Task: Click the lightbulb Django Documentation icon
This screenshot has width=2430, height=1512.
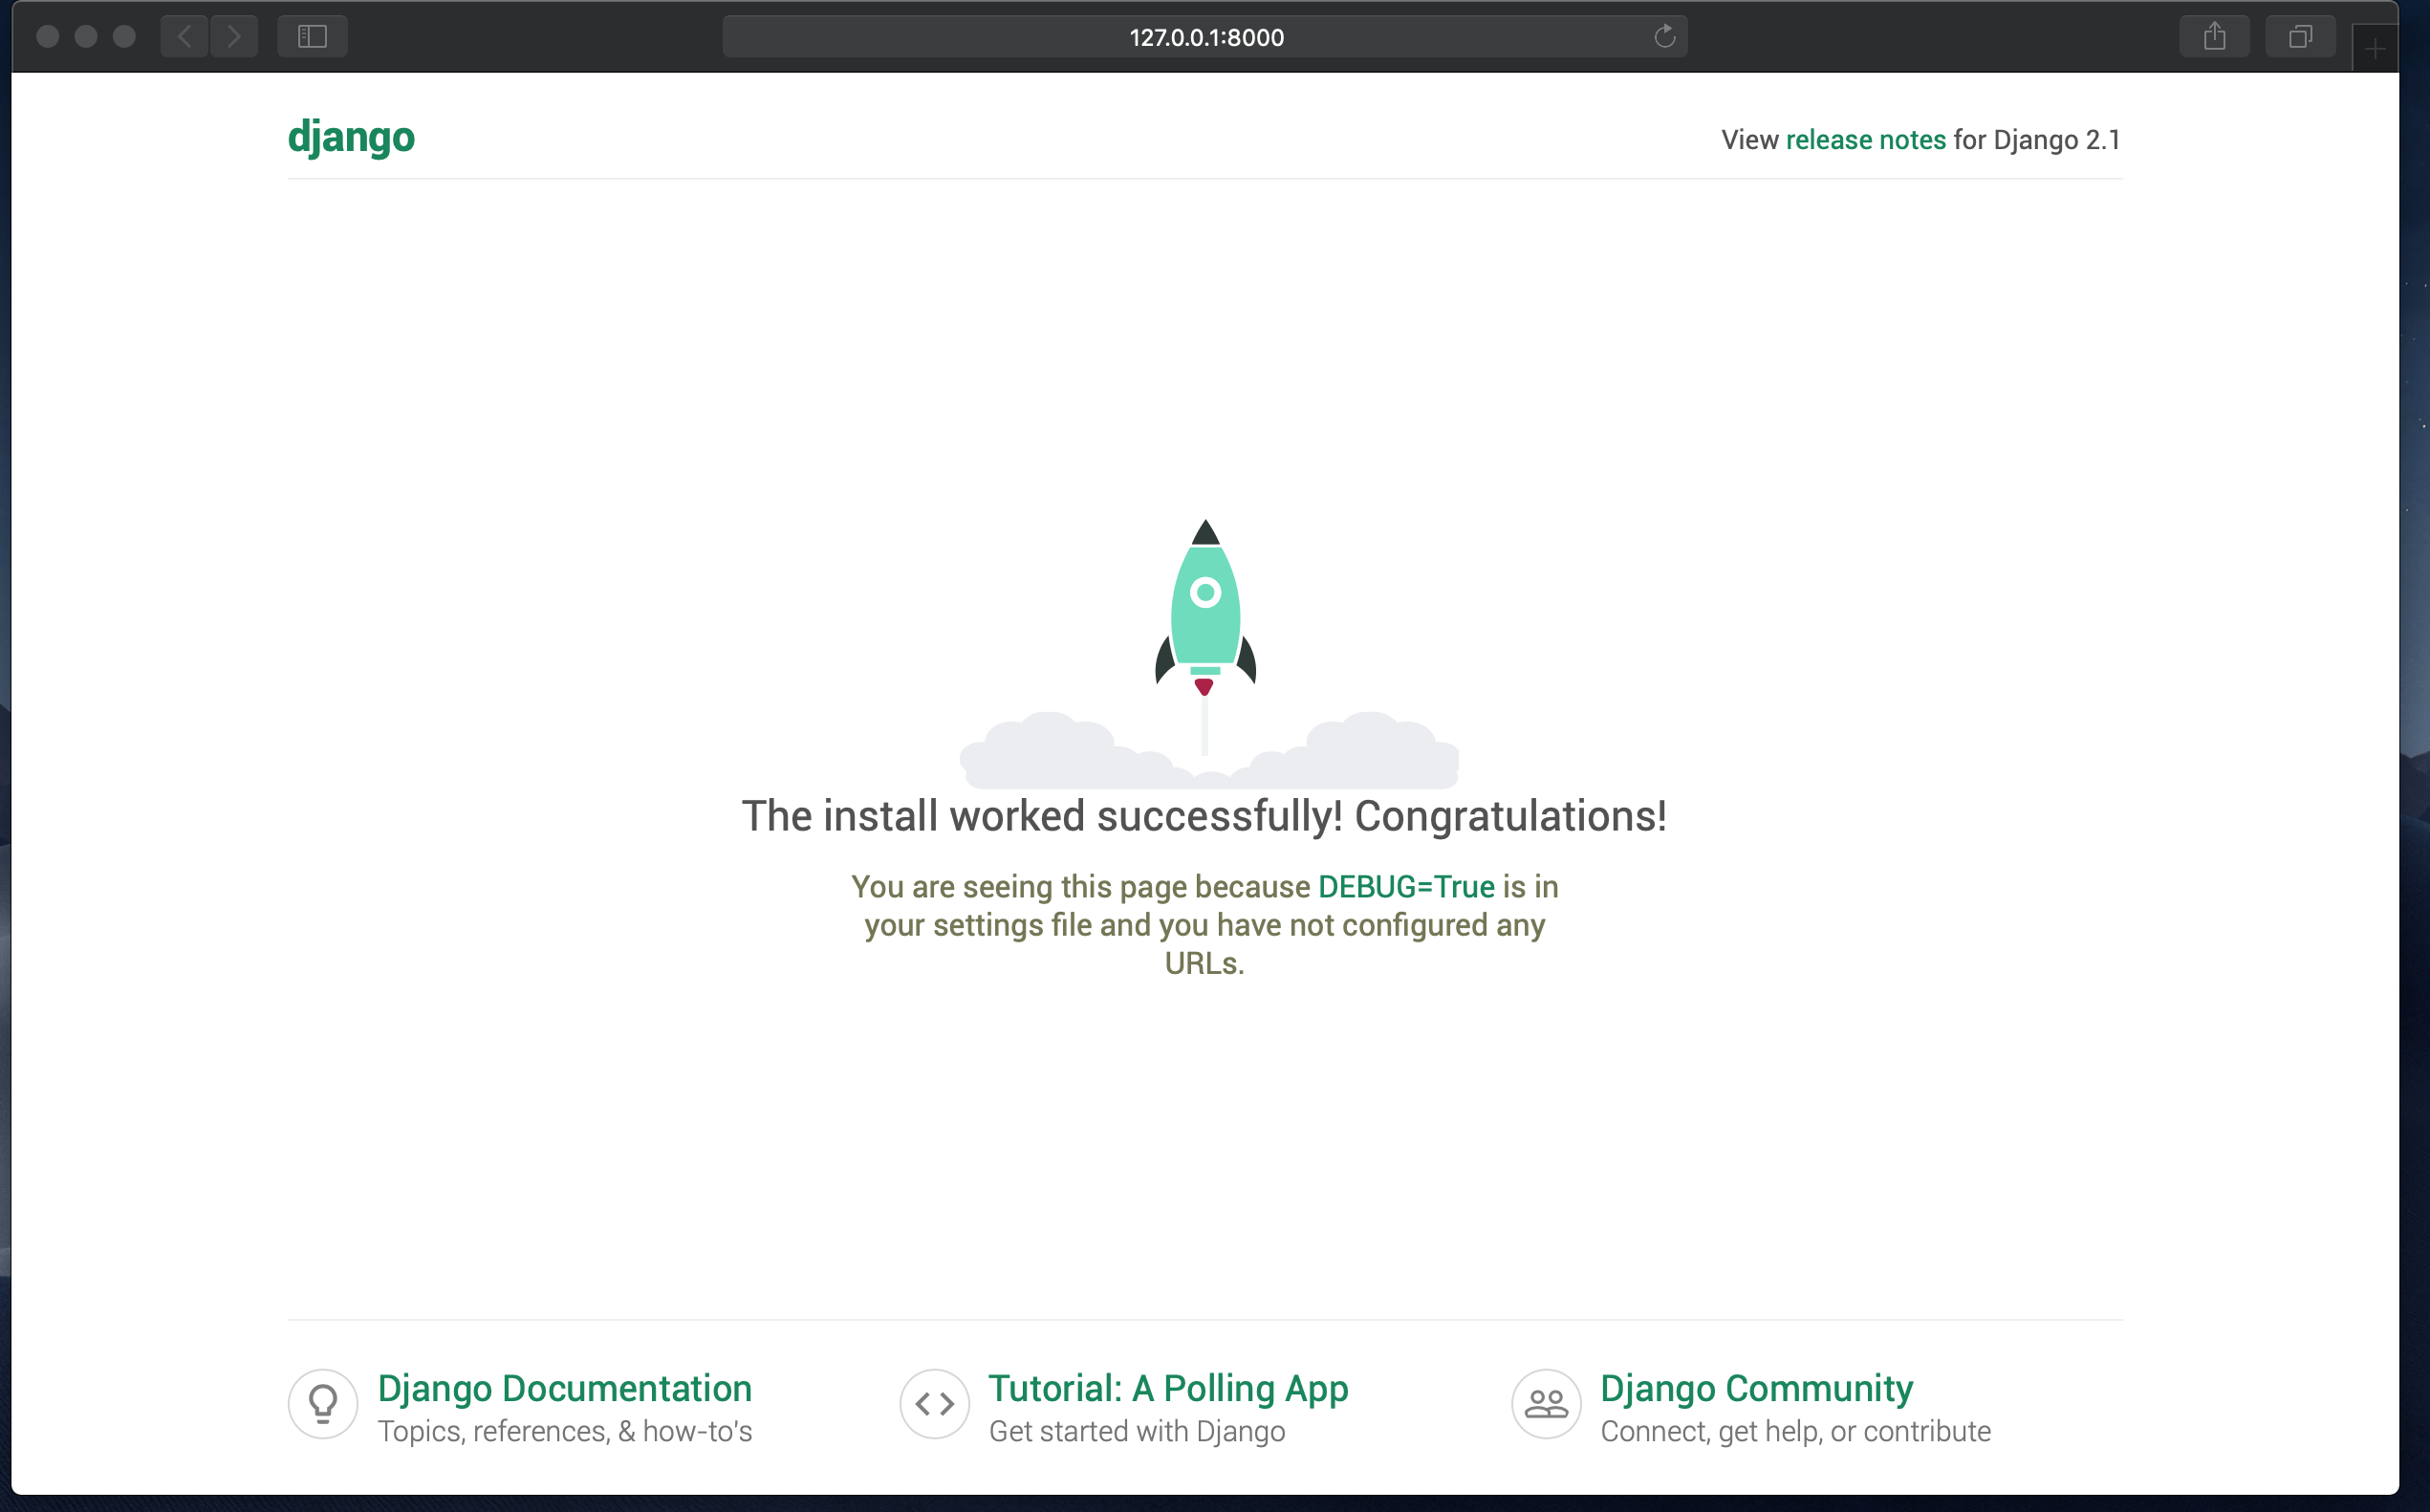Action: click(x=322, y=1404)
